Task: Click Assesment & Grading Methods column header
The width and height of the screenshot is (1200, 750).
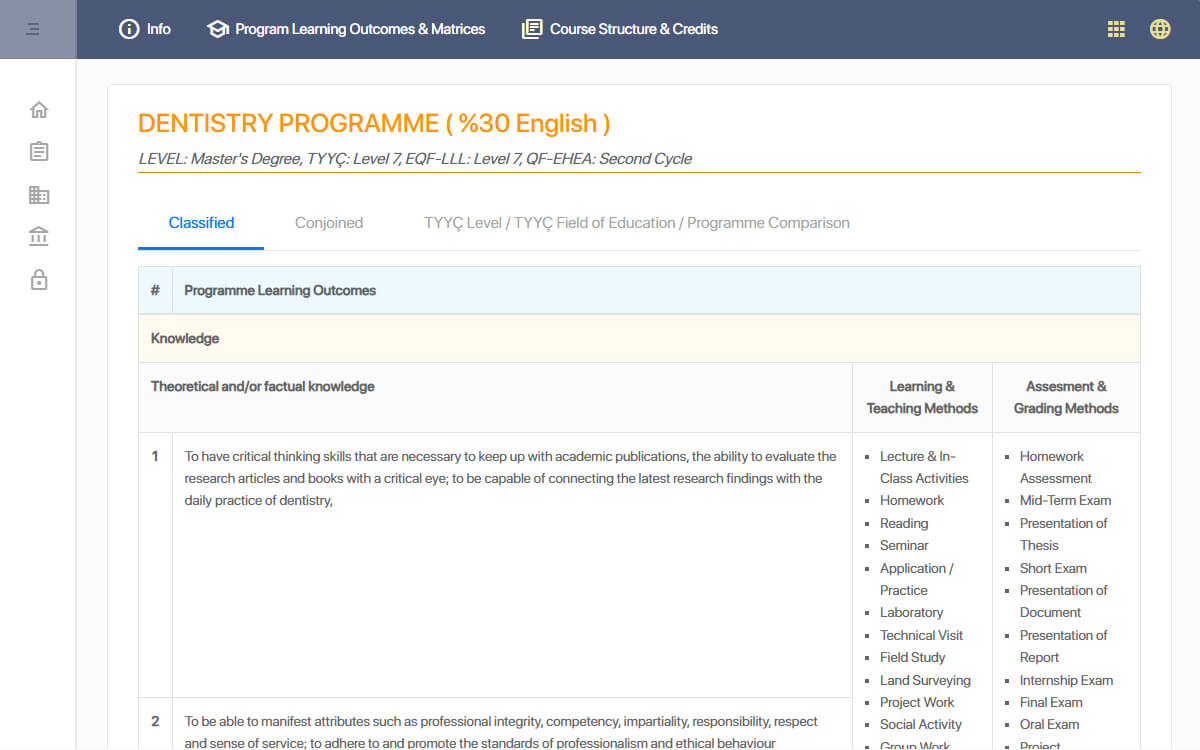Action: tap(1066, 397)
